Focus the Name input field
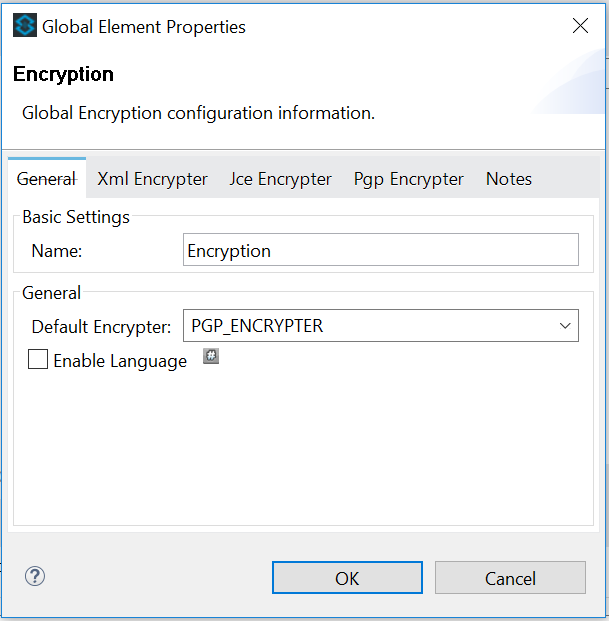 [381, 250]
